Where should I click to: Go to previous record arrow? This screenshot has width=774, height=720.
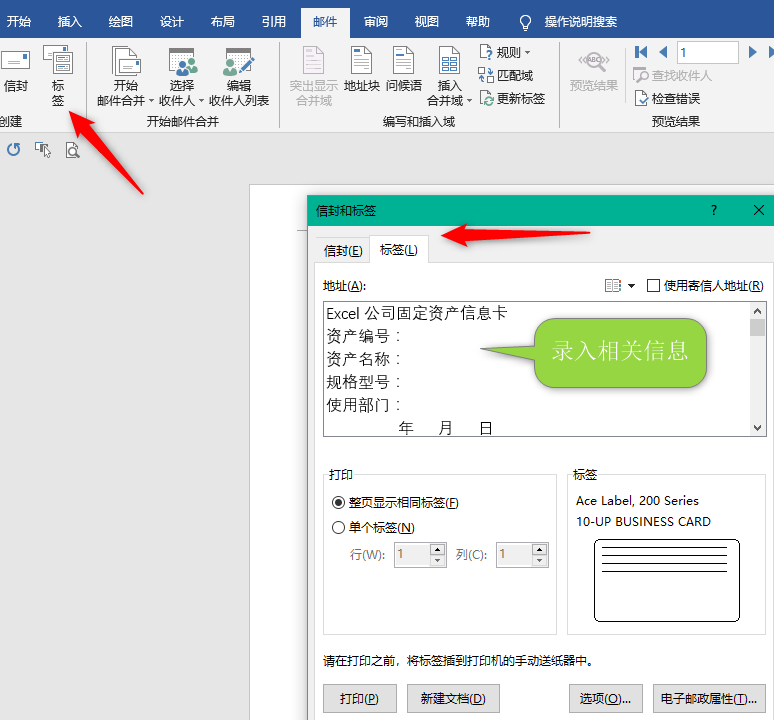tap(663, 52)
